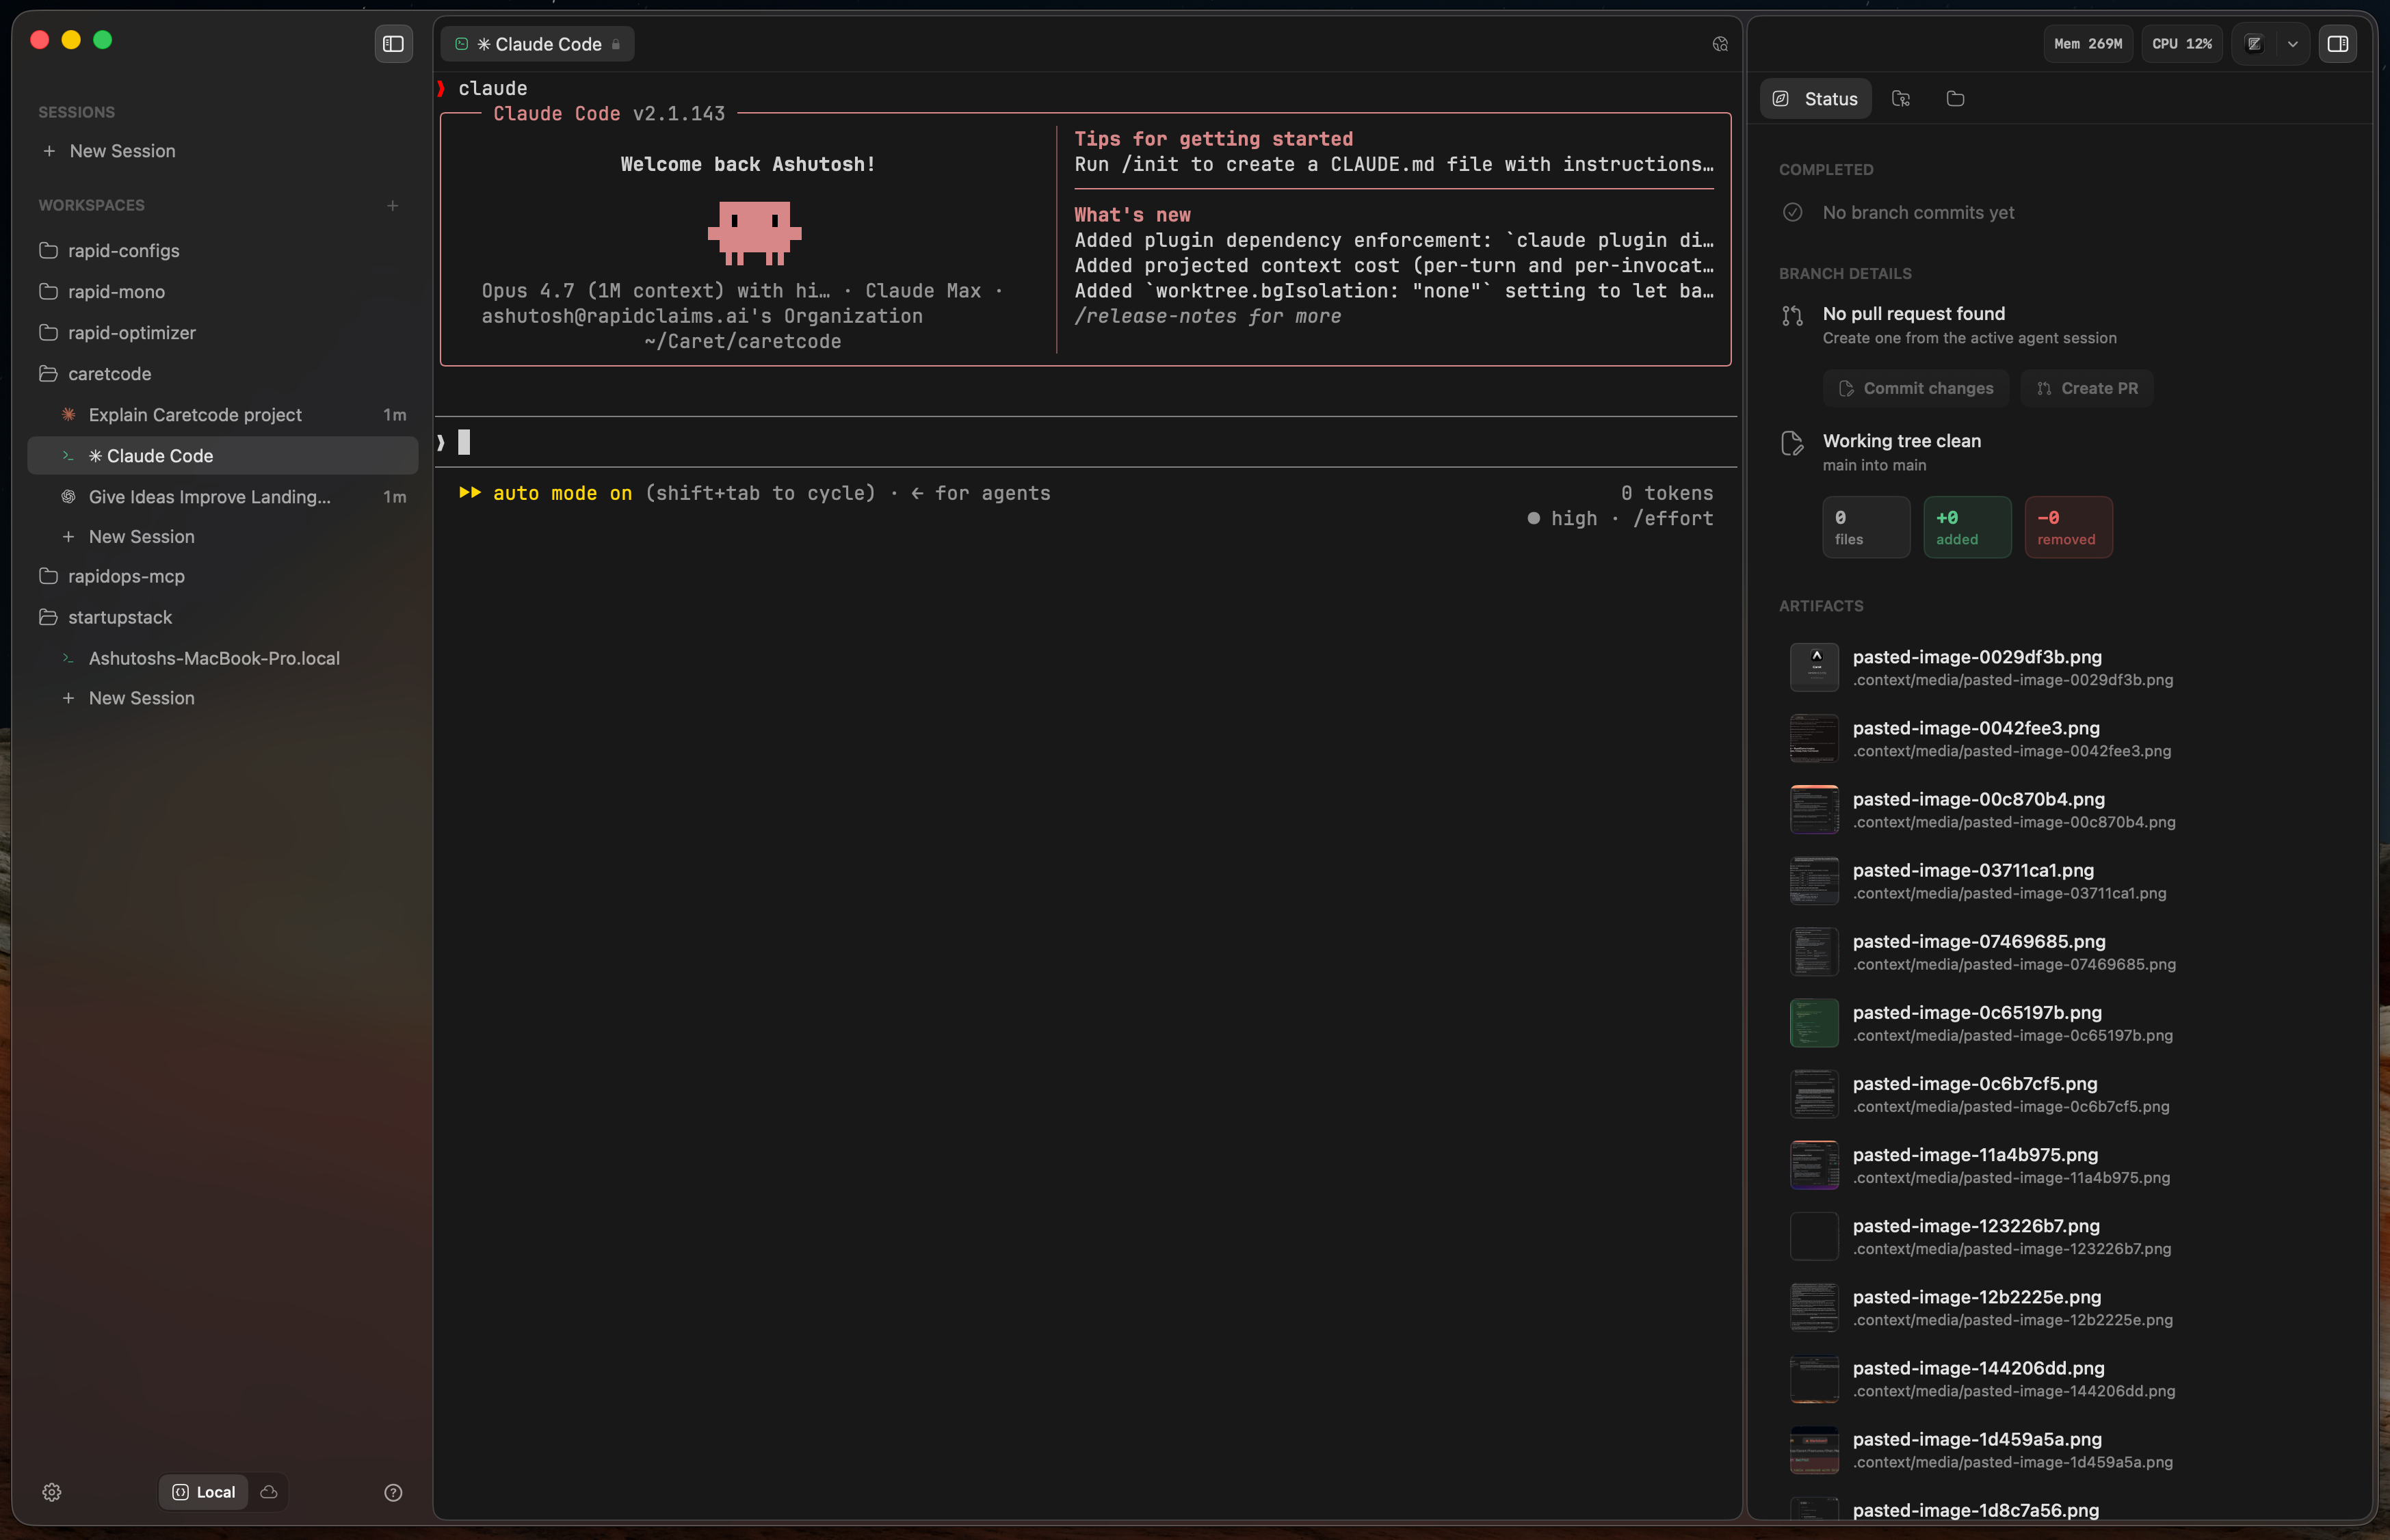
Task: Click the green +0 added chip
Action: pyautogui.click(x=1967, y=527)
